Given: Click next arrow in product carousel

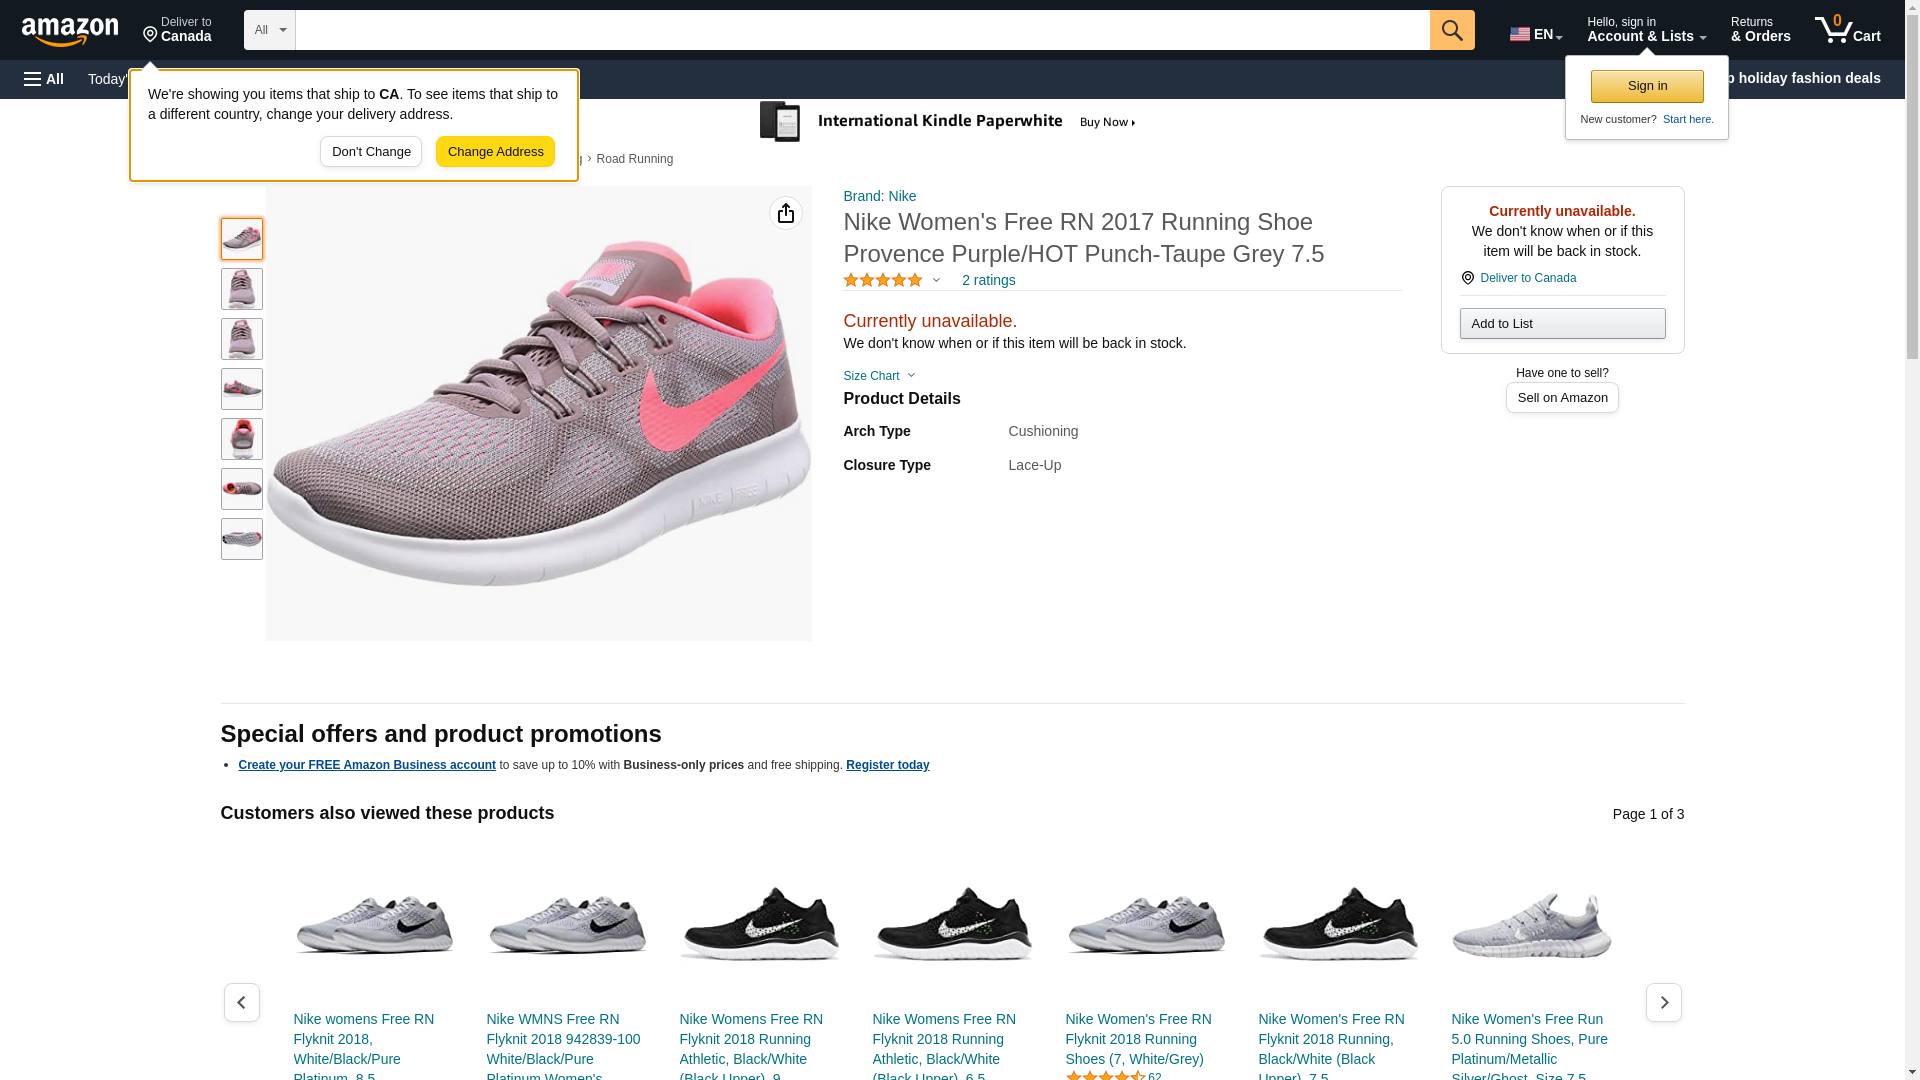Looking at the screenshot, I should point(1663,1002).
